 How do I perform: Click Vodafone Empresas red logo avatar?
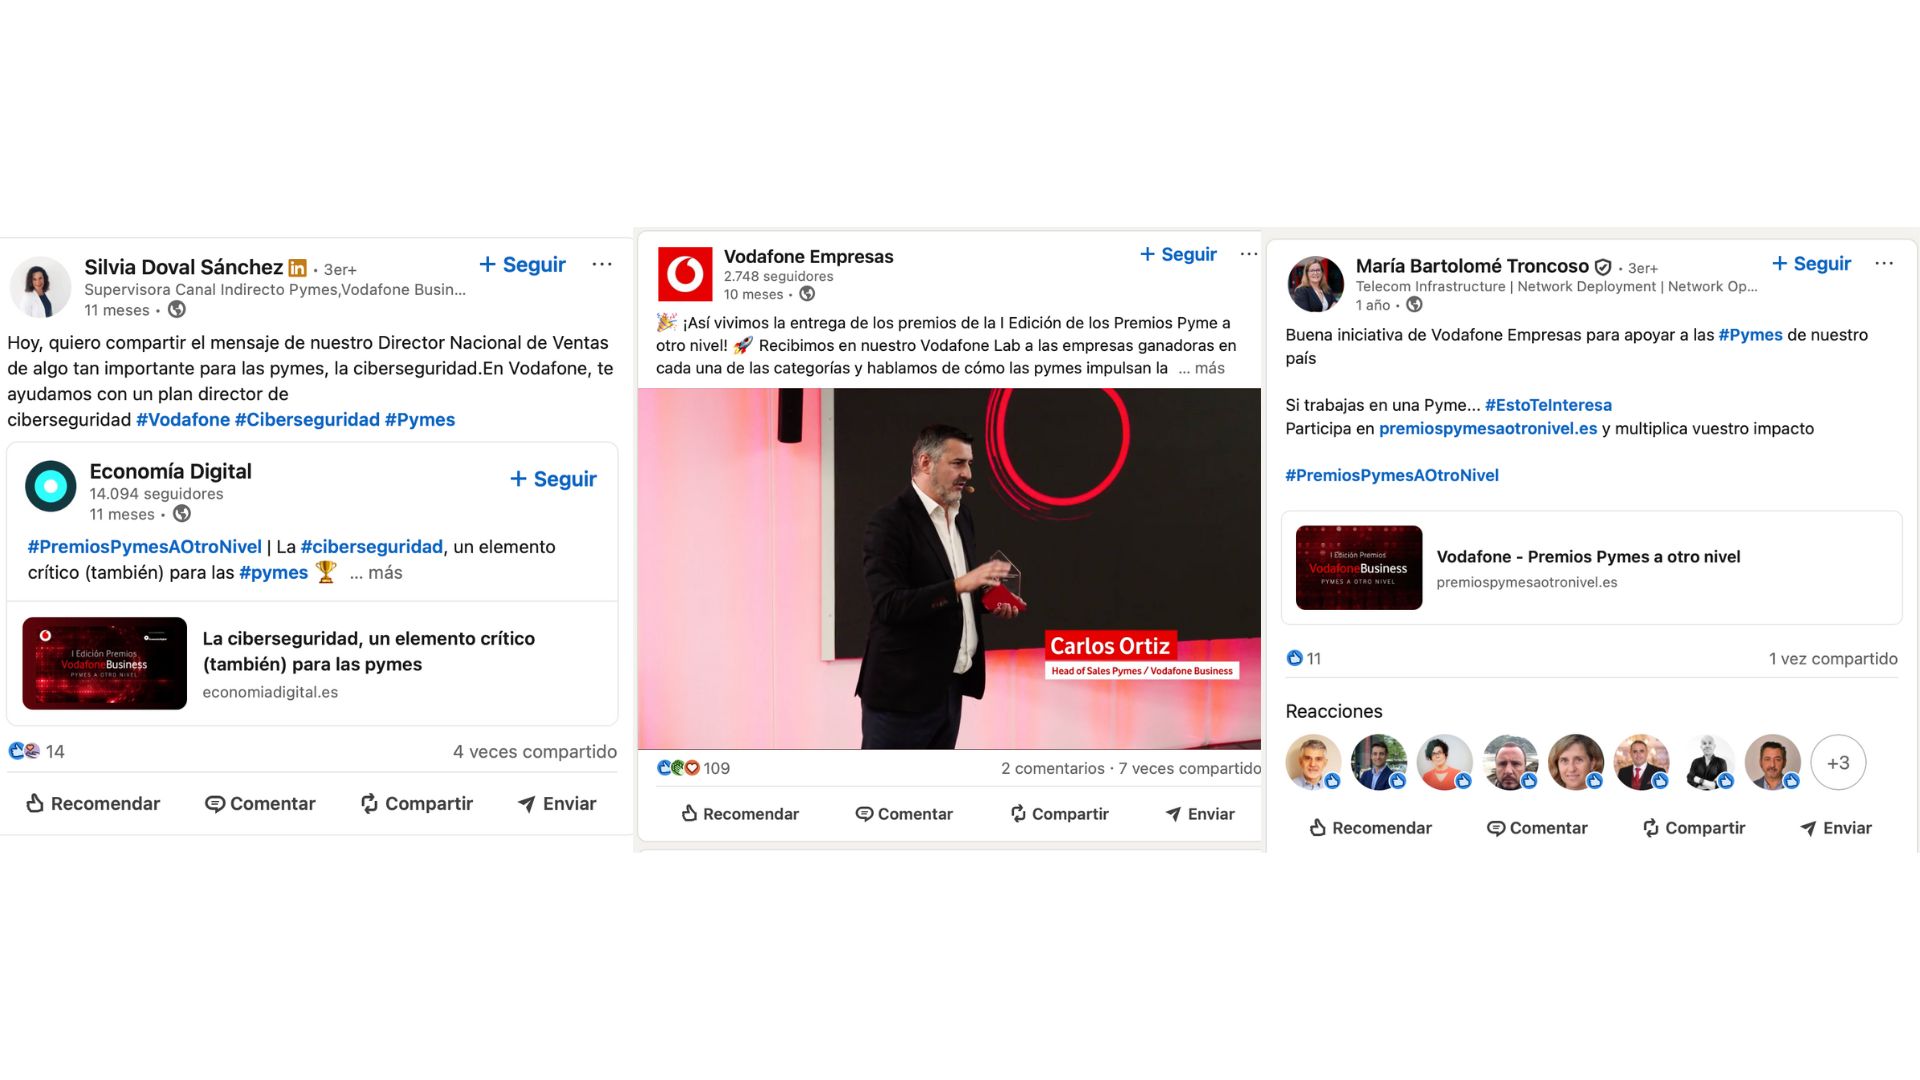[685, 274]
